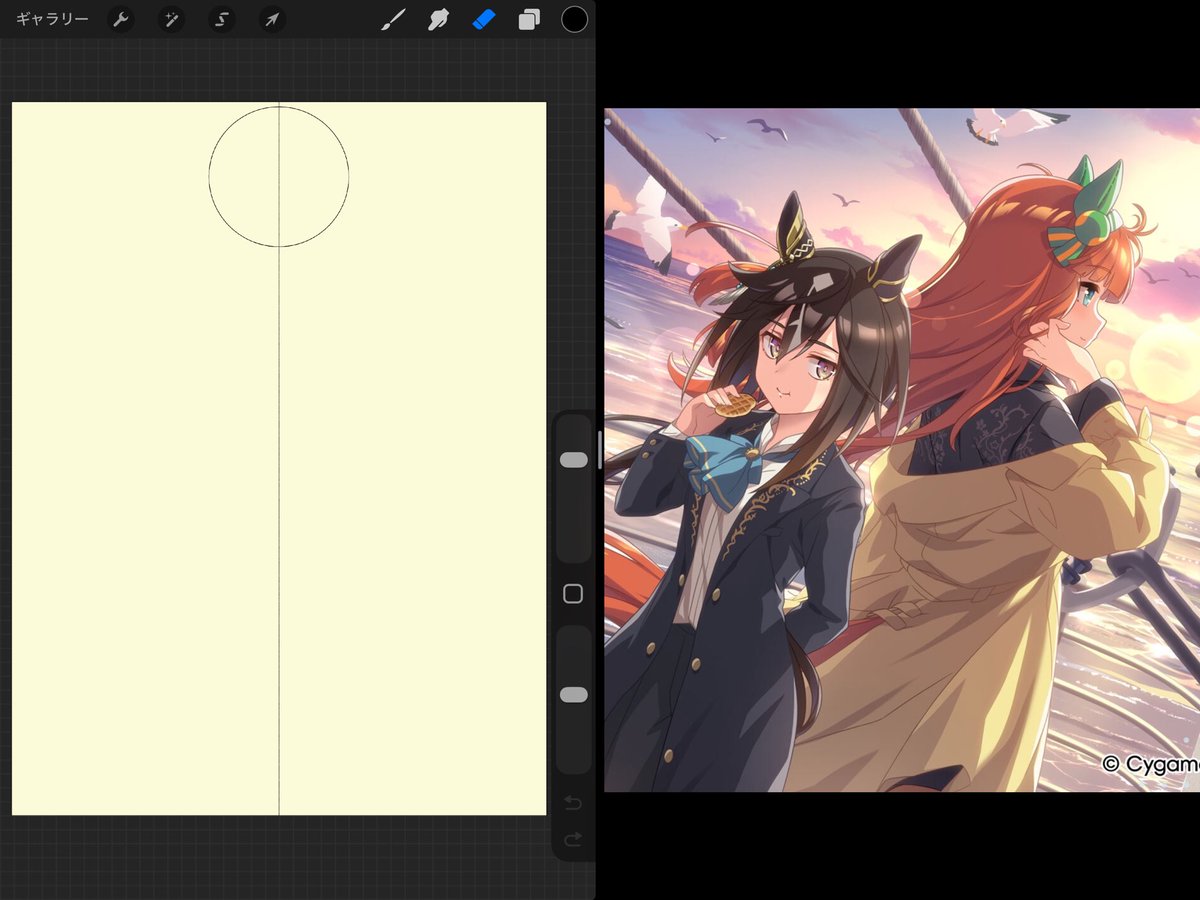This screenshot has height=900, width=1200.
Task: Click the brush opacity slider handle
Action: coord(574,694)
